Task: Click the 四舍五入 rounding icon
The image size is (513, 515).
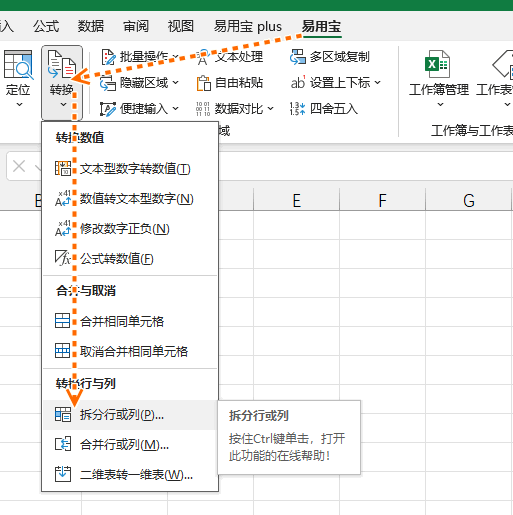Action: pyautogui.click(x=297, y=109)
